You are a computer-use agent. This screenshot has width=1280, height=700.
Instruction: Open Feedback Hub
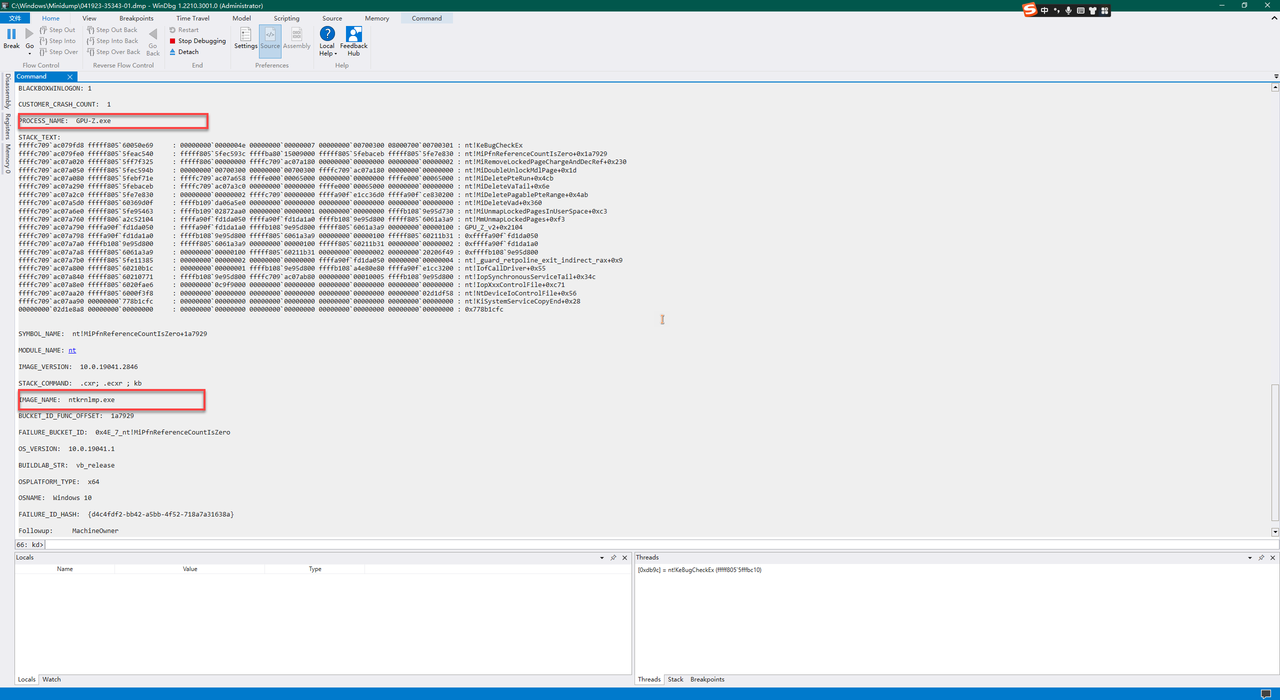353,41
